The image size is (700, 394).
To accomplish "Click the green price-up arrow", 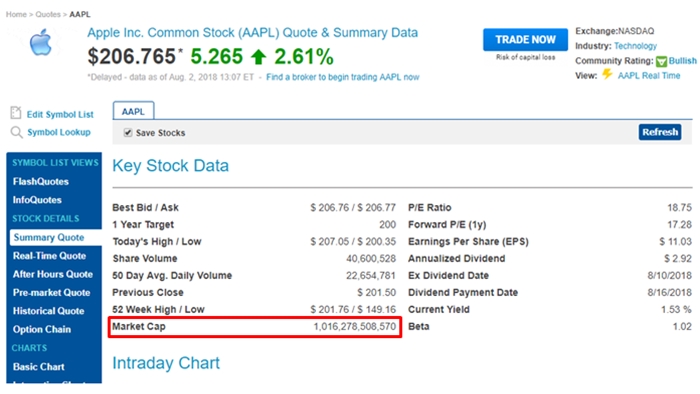I will (258, 57).
